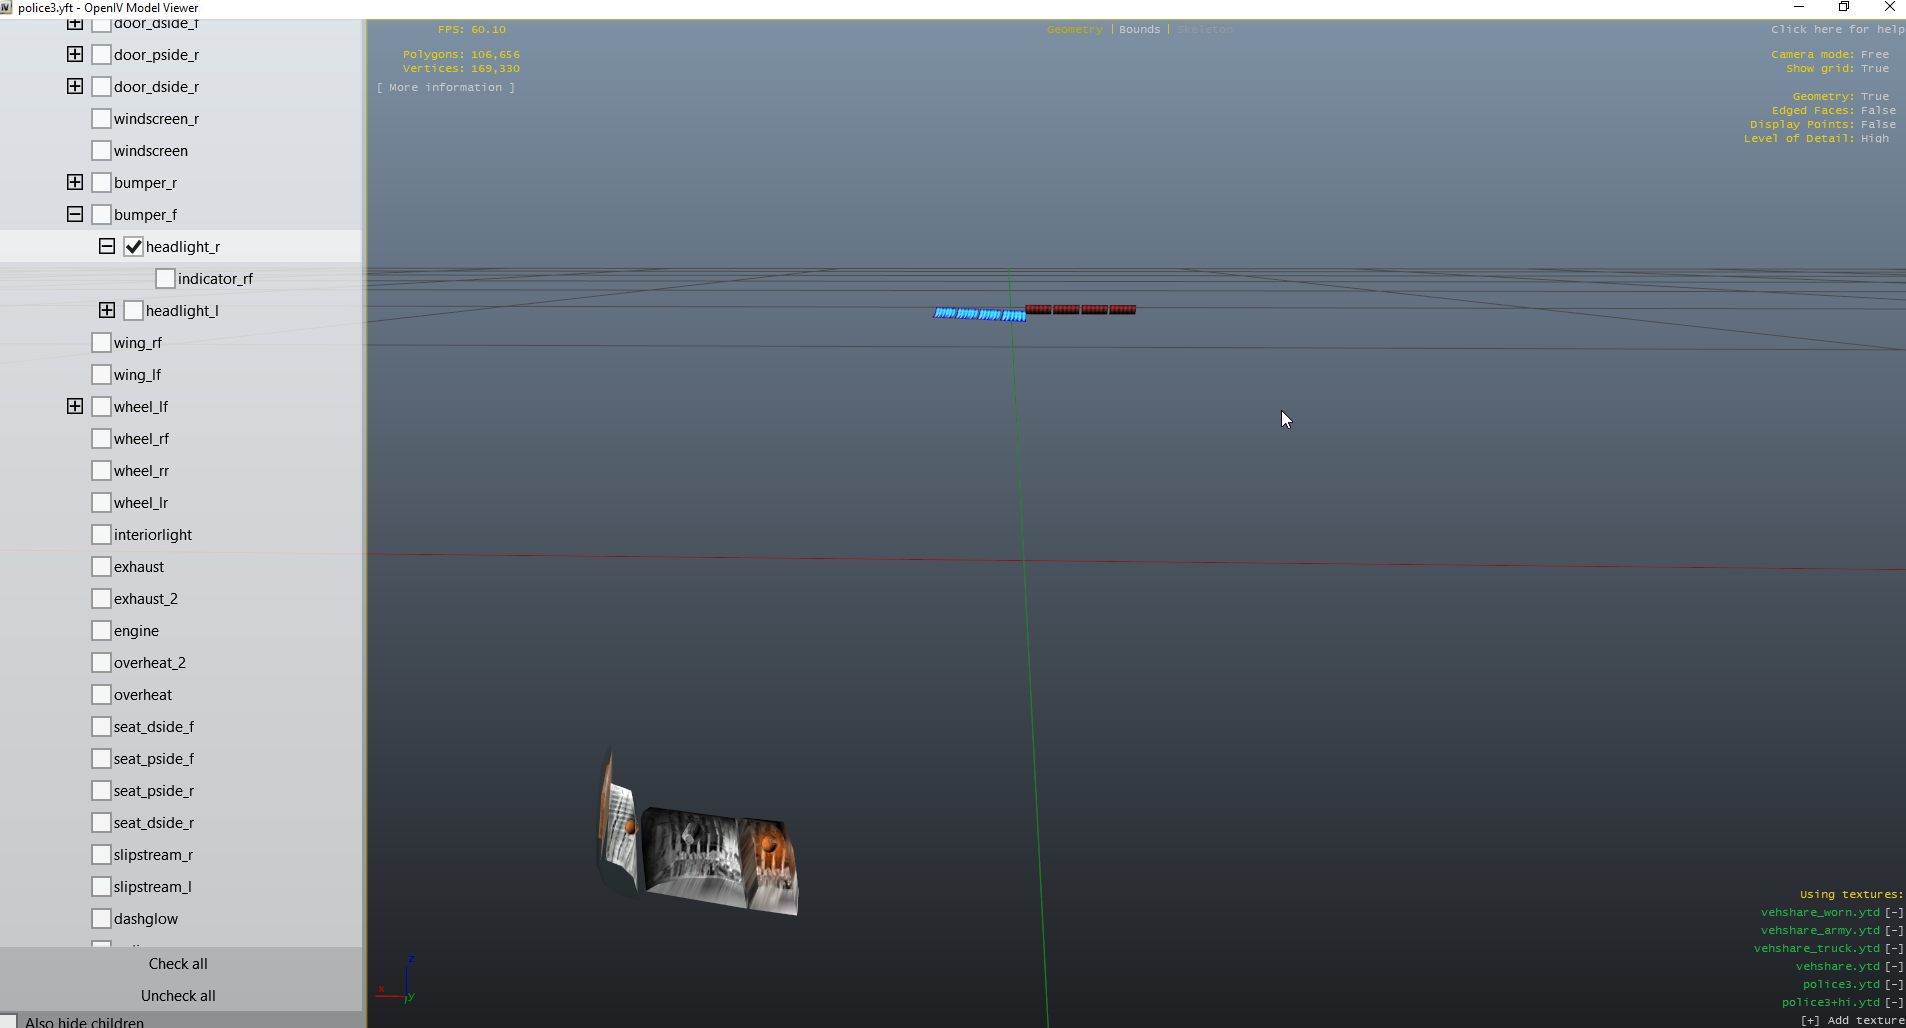The height and width of the screenshot is (1028, 1906).
Task: Select the seat_dside_r row label
Action: pyautogui.click(x=154, y=823)
